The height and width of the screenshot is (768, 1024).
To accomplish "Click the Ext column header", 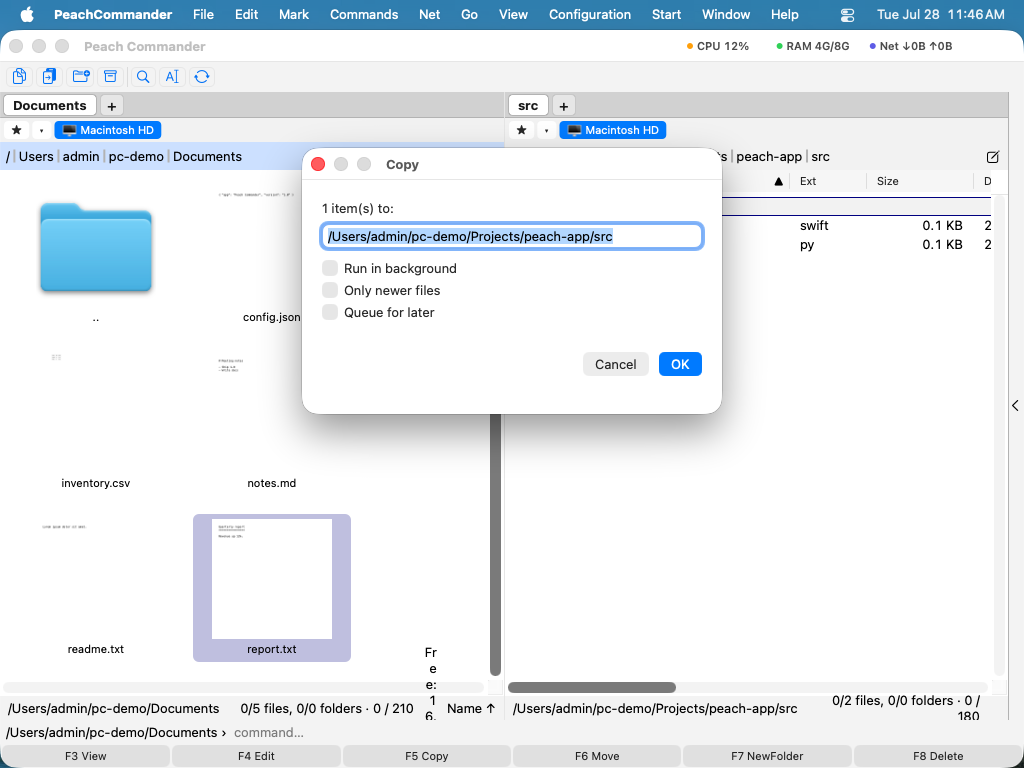I will tap(808, 182).
